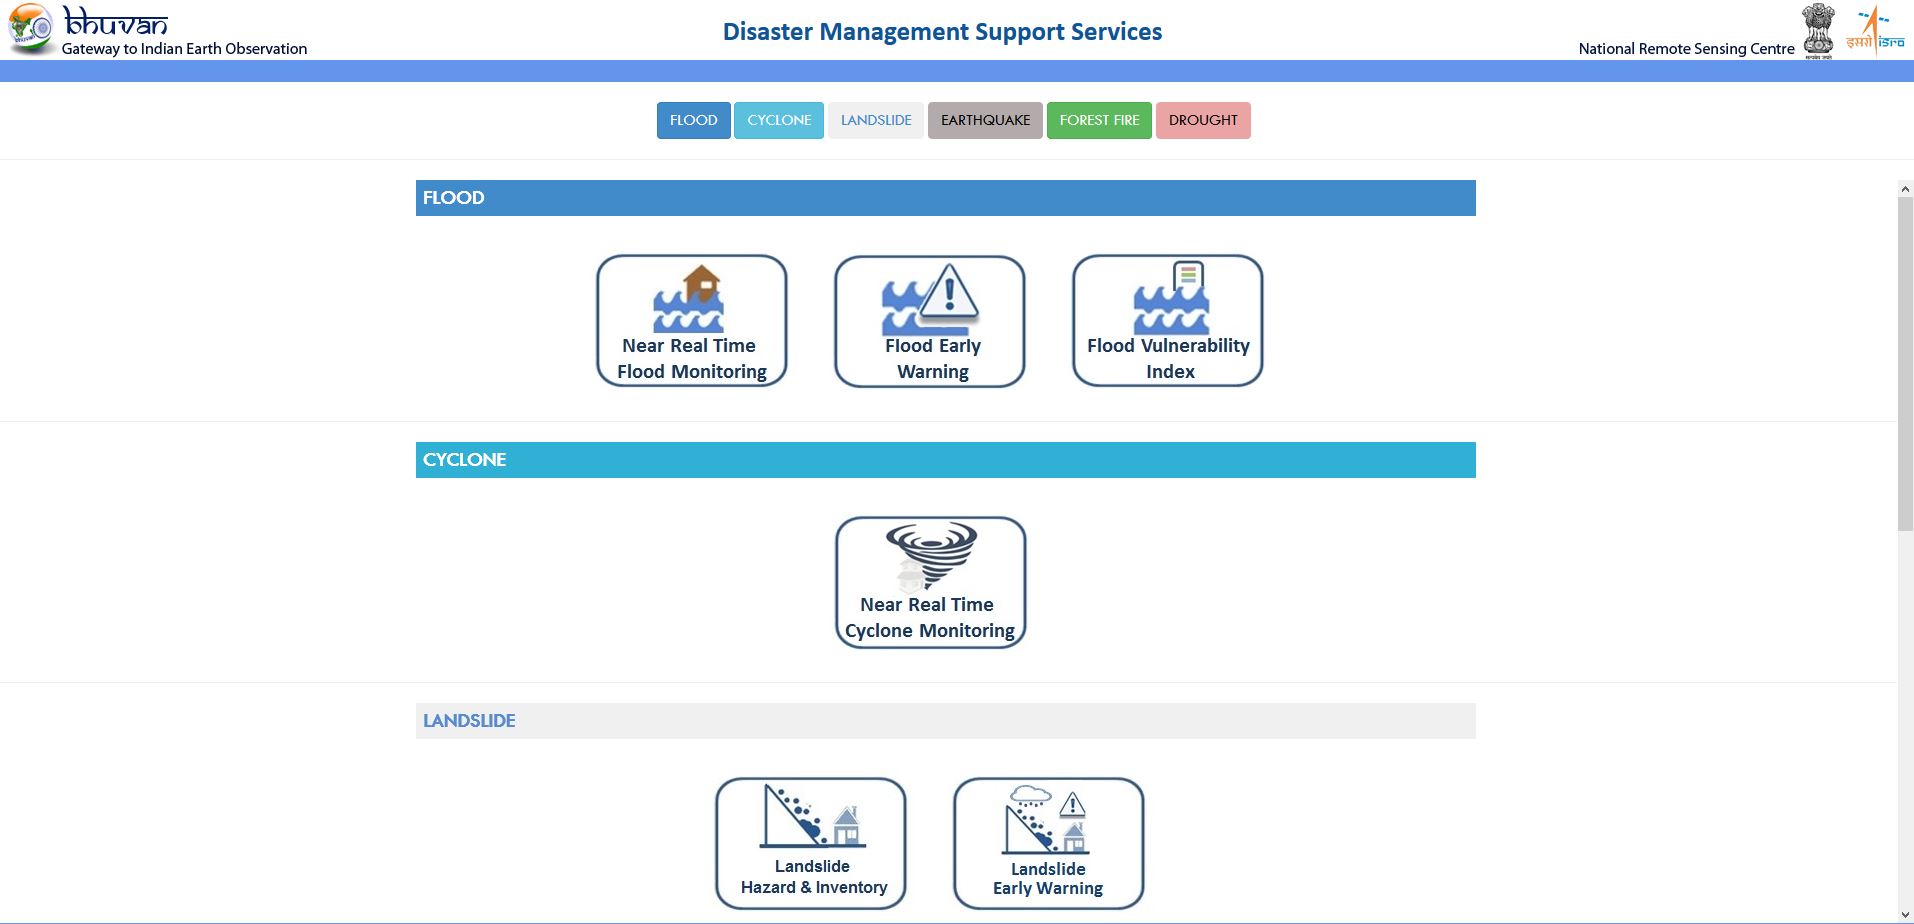Open the Flood Vulnerability Index icon
Screen dimensions: 1914x924
[x=1167, y=320]
